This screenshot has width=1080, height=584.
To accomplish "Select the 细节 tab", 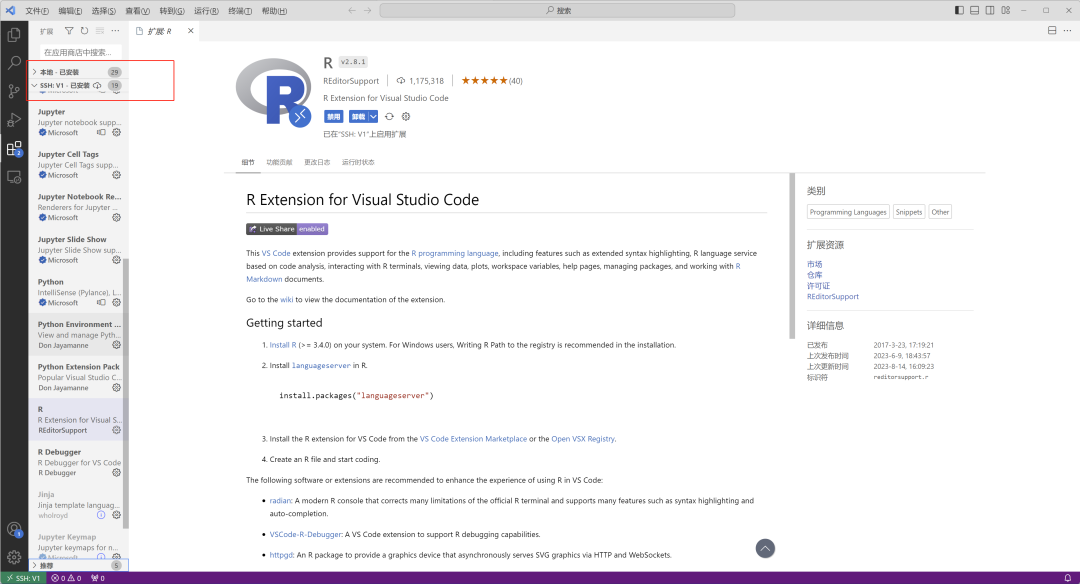I will pyautogui.click(x=248, y=163).
